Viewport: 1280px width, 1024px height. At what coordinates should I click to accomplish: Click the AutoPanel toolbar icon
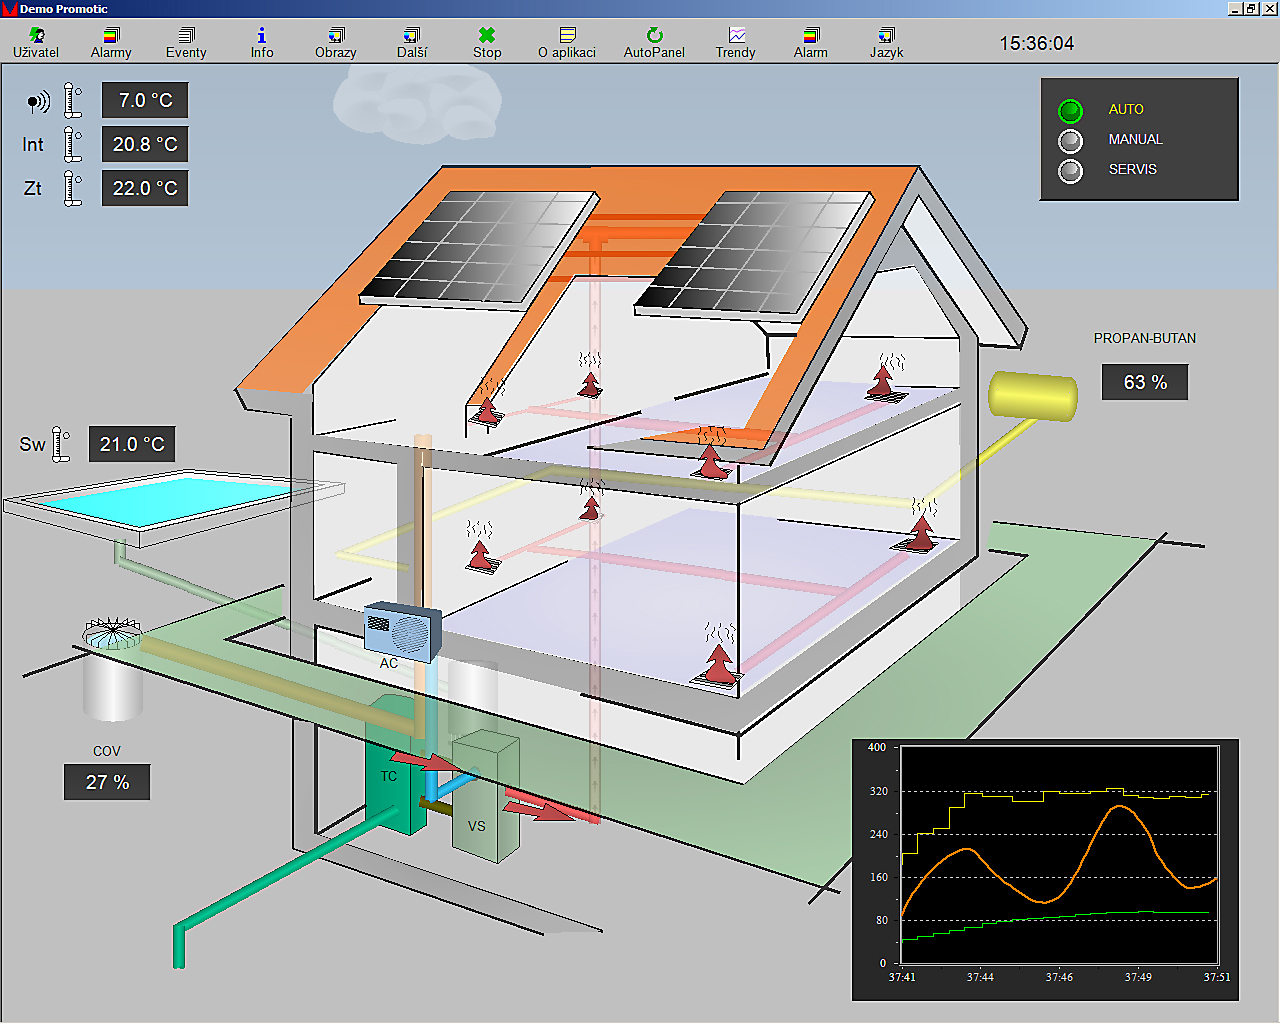pos(654,36)
